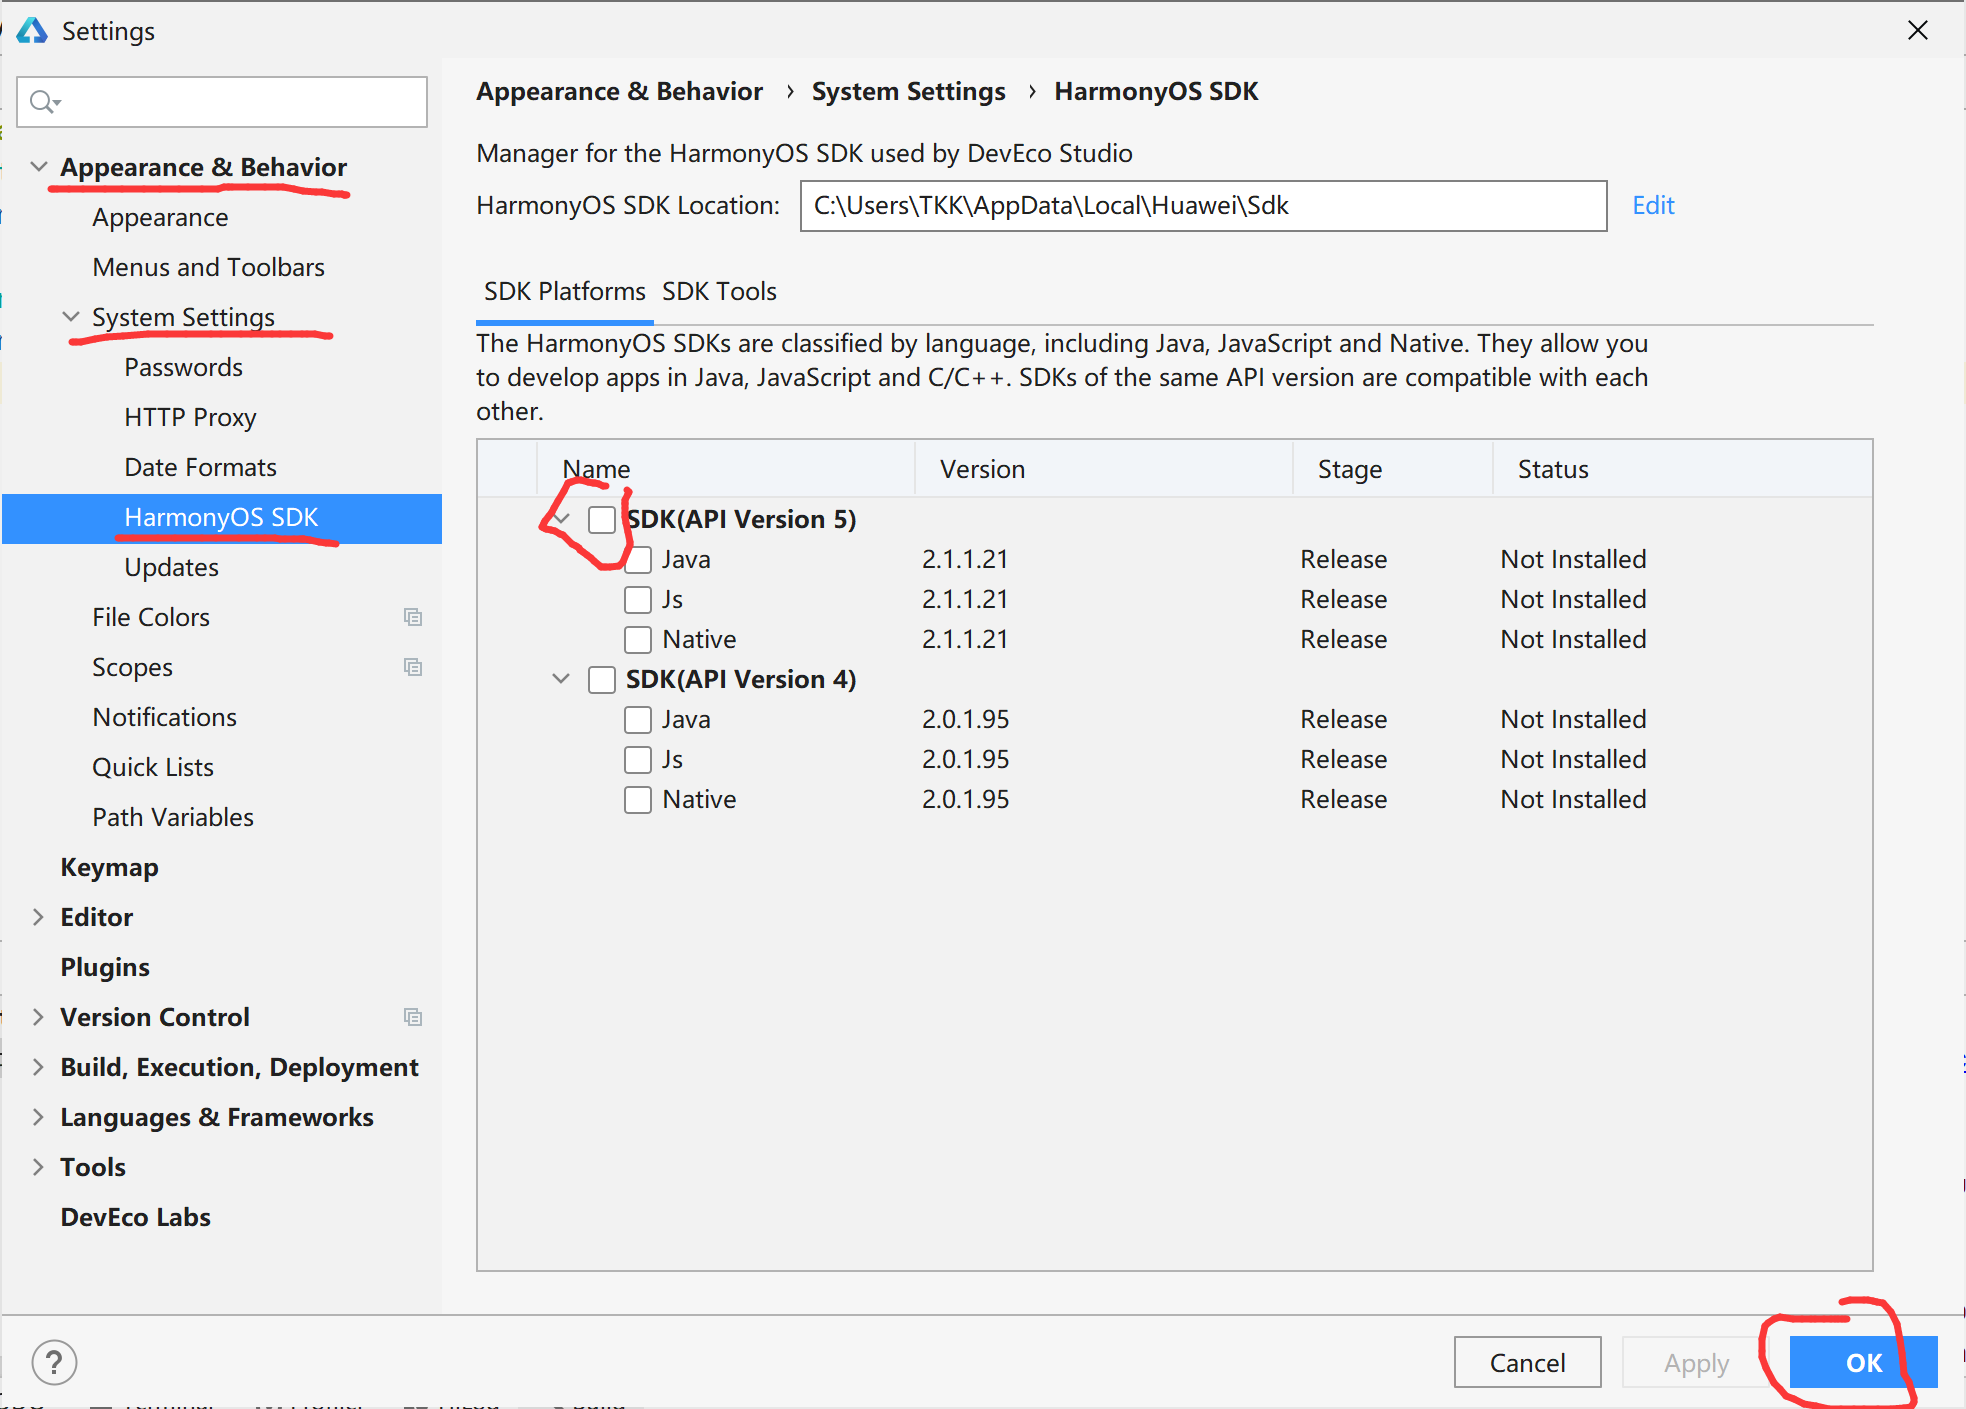Viewport: 1966px width, 1409px height.
Task: Click the settings icon beside Version Control
Action: click(413, 1017)
